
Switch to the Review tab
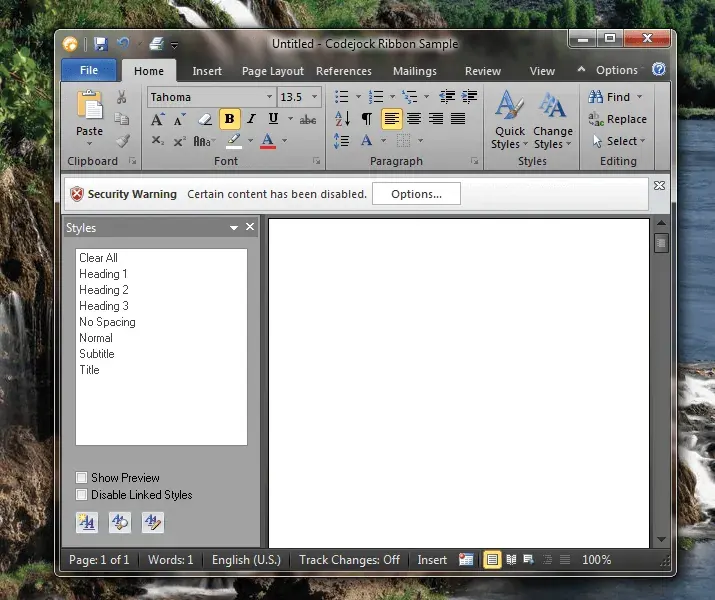[x=483, y=71]
